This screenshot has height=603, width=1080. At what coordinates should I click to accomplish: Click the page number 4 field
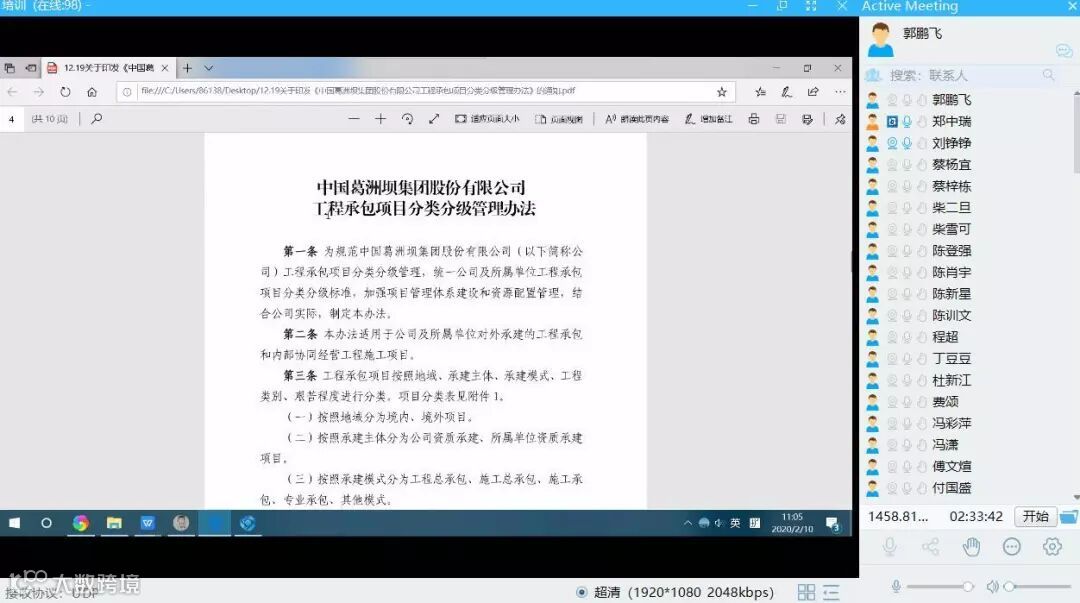pyautogui.click(x=12, y=119)
